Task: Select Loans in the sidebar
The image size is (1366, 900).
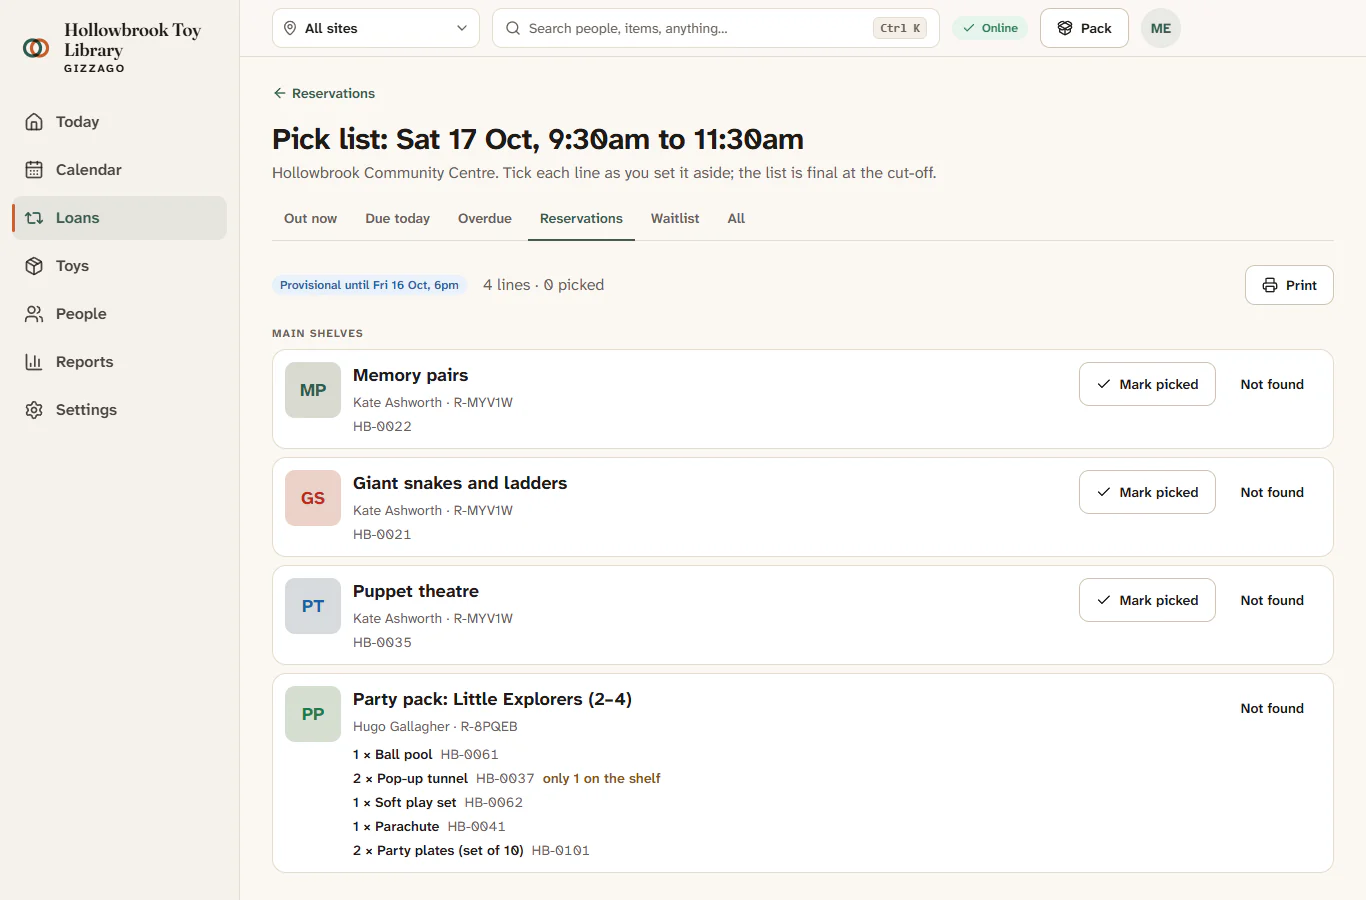Action: [119, 218]
